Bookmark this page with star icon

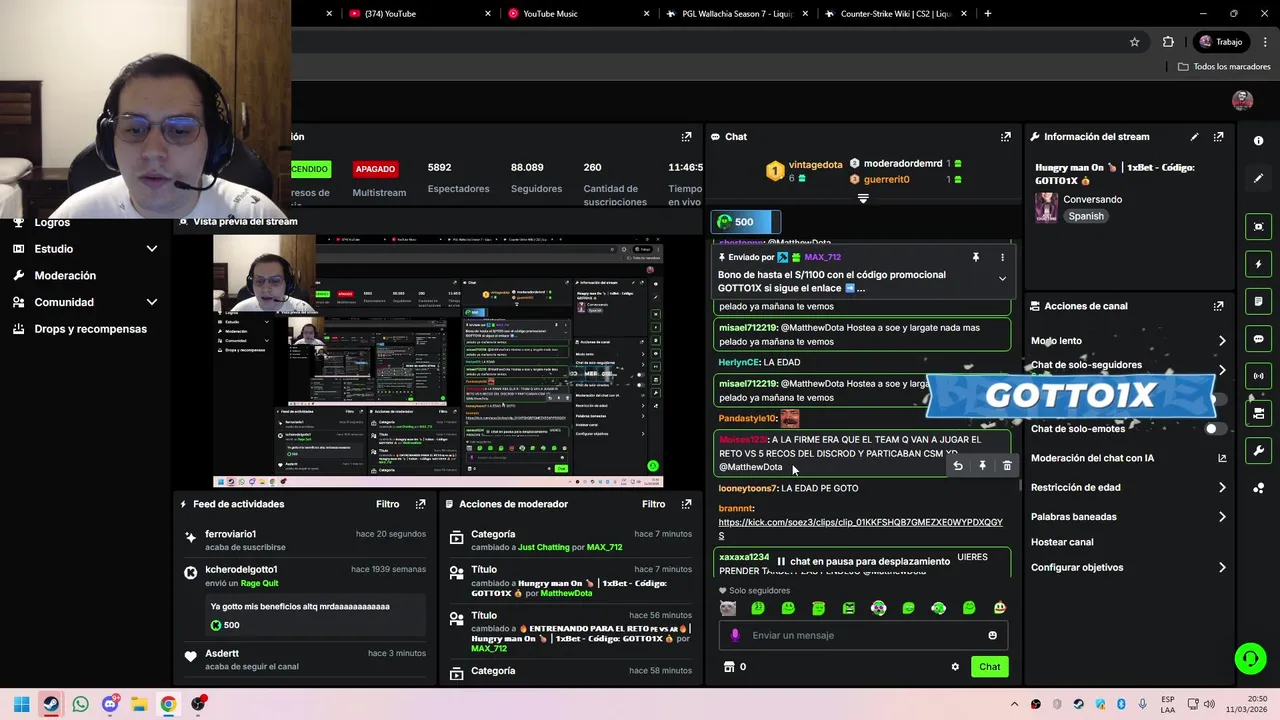pos(1134,42)
